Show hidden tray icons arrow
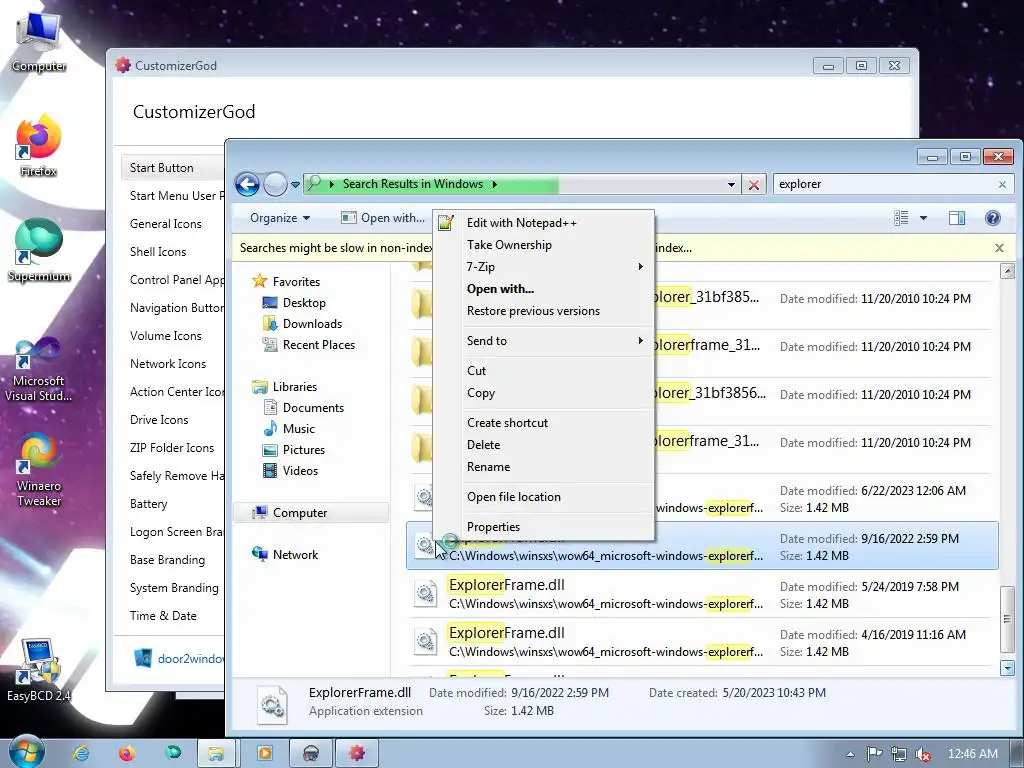 pyautogui.click(x=850, y=754)
